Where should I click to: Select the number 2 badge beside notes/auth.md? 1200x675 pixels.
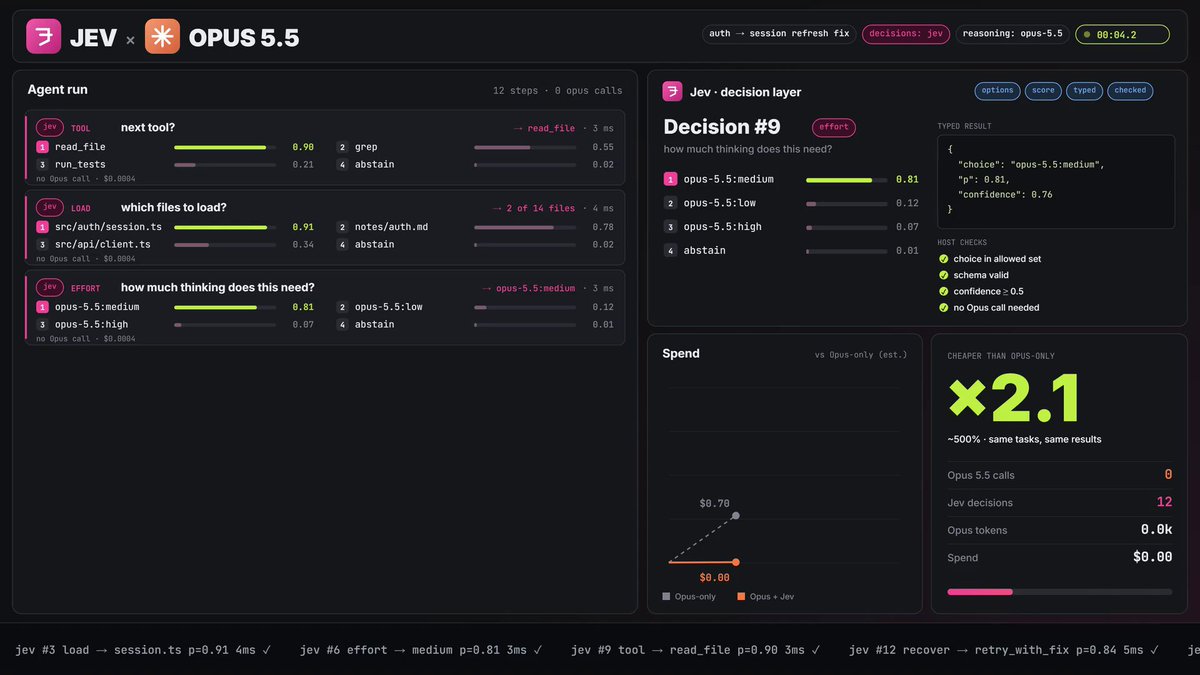[x=342, y=227]
